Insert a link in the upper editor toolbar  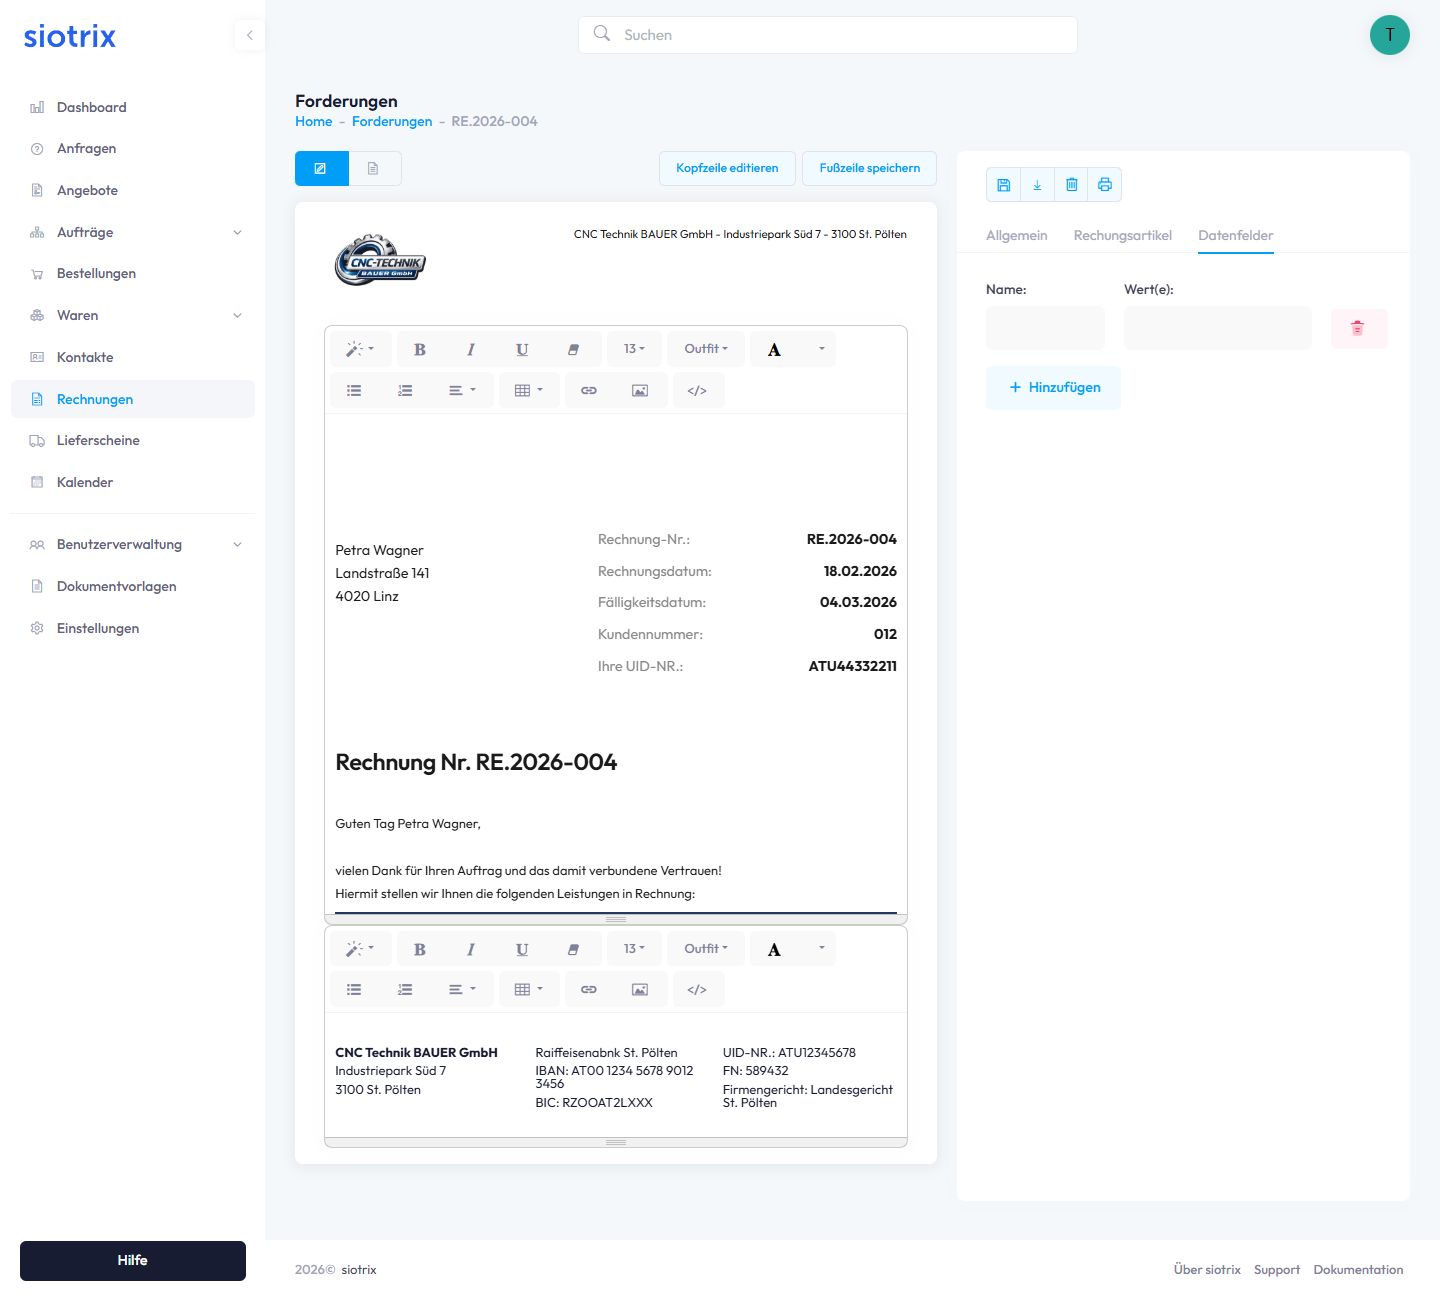pyautogui.click(x=589, y=390)
